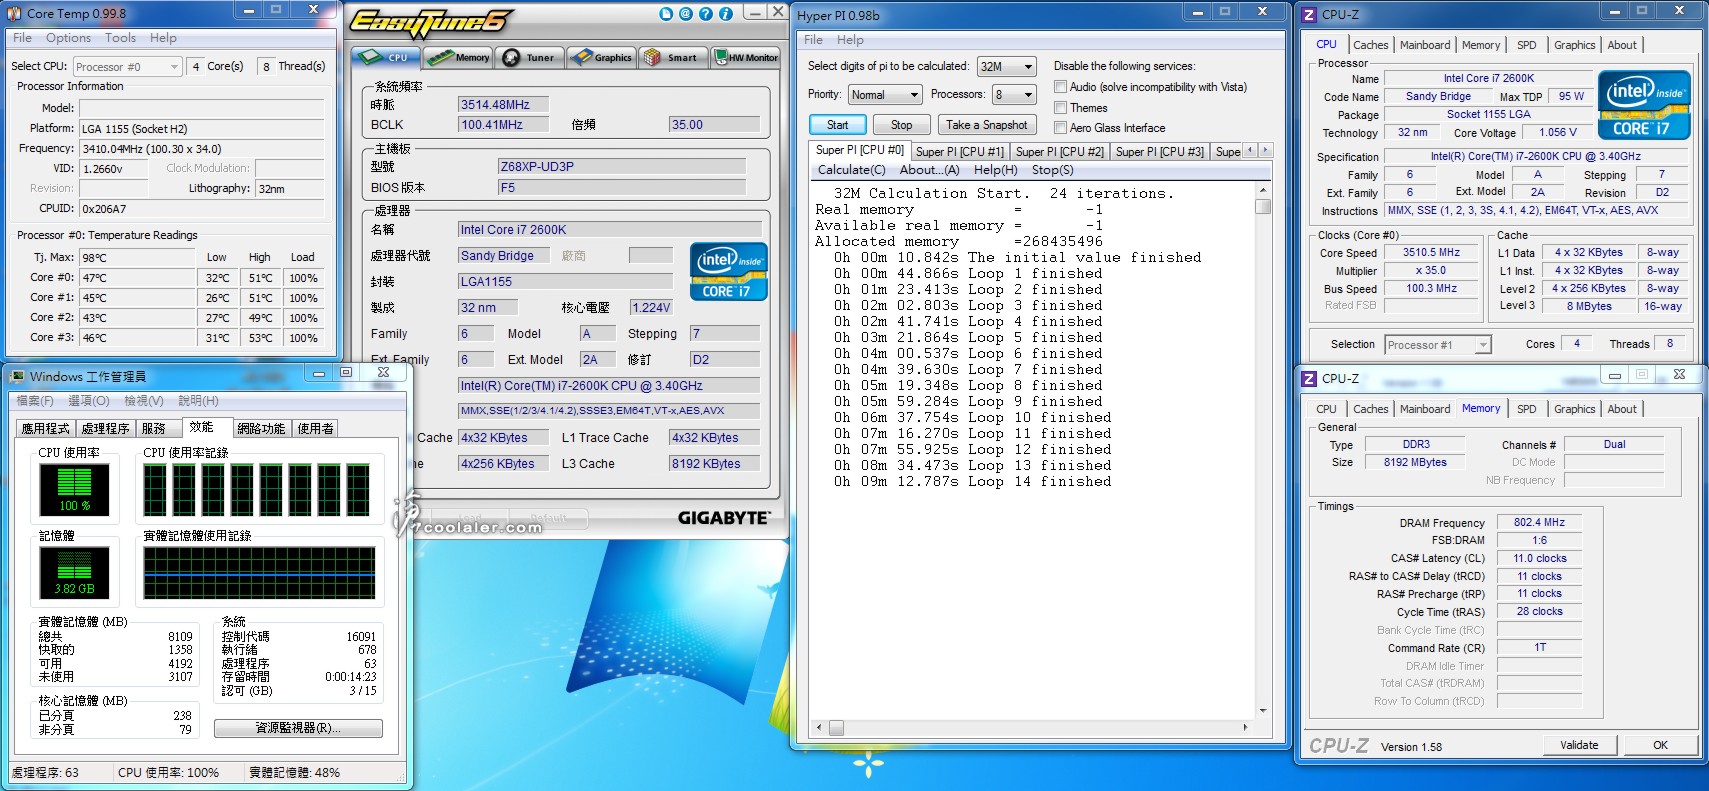Toggle the Aero Glass Interface checkbox
This screenshot has width=1709, height=791.
coord(1061,128)
